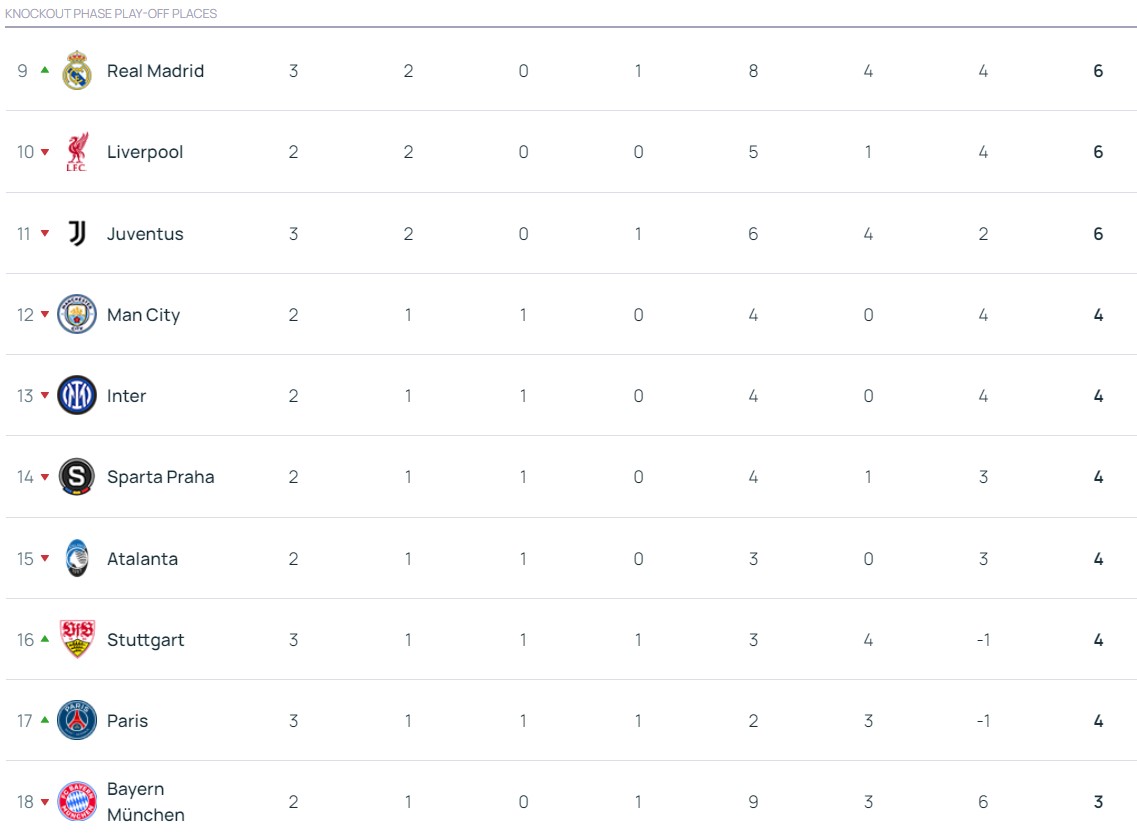The image size is (1137, 834).
Task: Click the Sparta Praha club logo
Action: coord(77,477)
